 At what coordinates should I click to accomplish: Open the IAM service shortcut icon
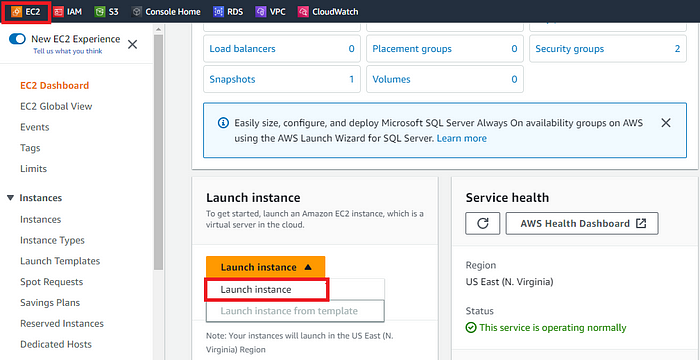coord(58,12)
